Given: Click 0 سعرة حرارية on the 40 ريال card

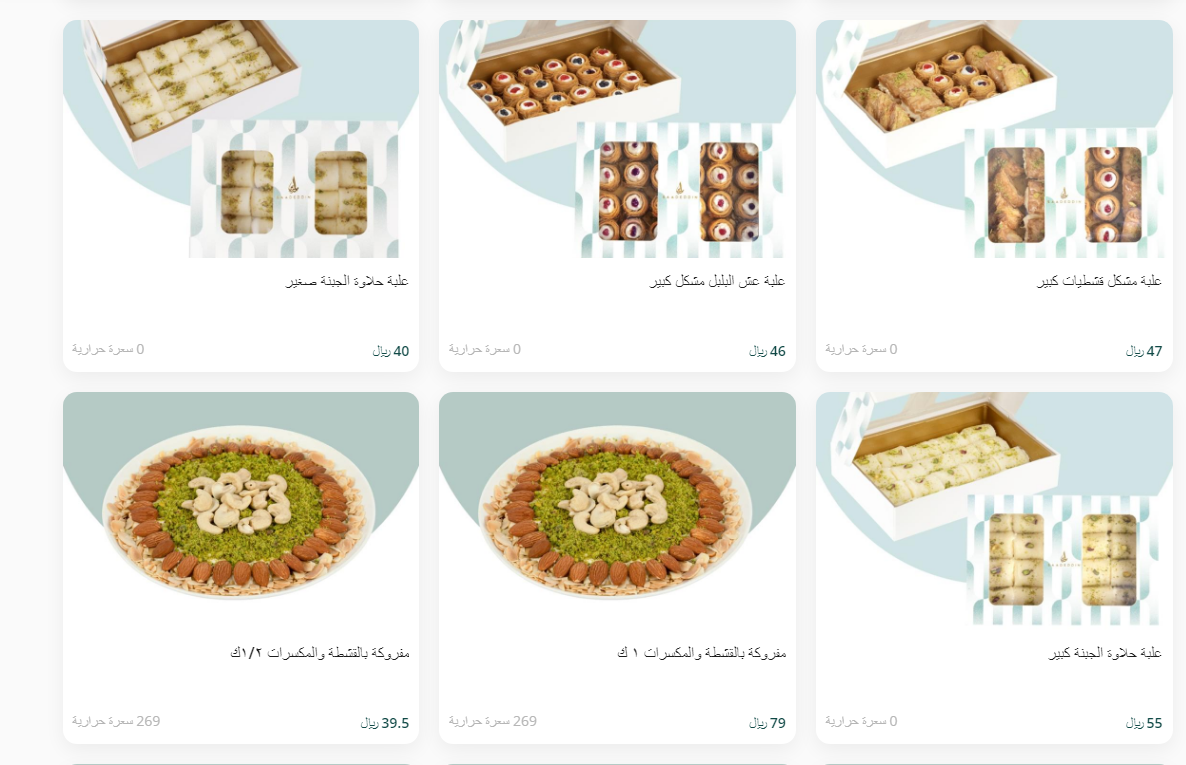Looking at the screenshot, I should coord(108,349).
